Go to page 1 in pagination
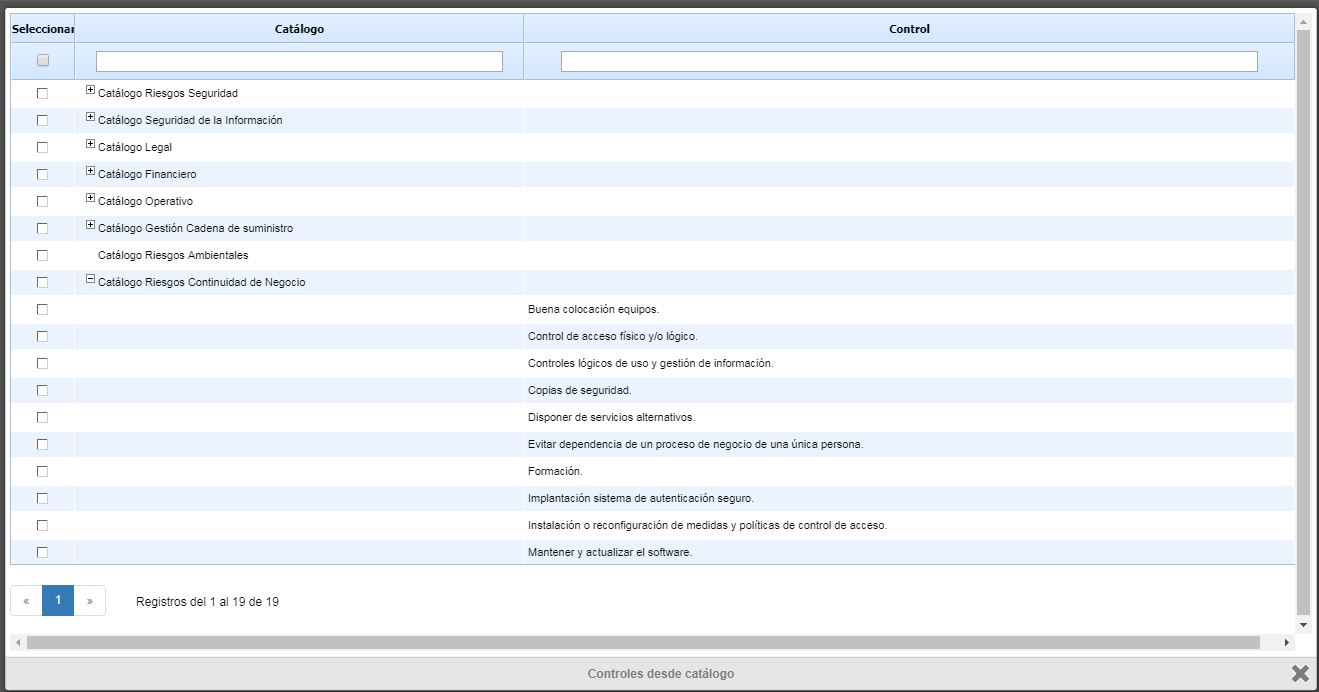 pyautogui.click(x=58, y=601)
